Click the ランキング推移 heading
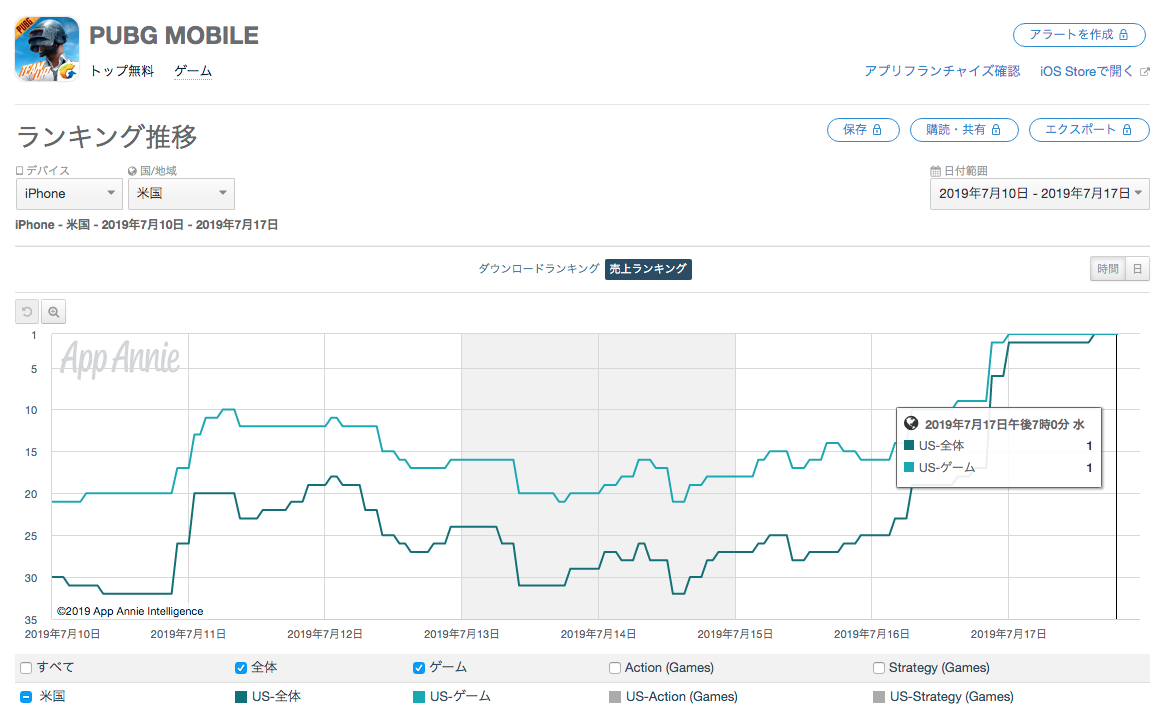Viewport: 1156px width, 723px height. tap(107, 137)
